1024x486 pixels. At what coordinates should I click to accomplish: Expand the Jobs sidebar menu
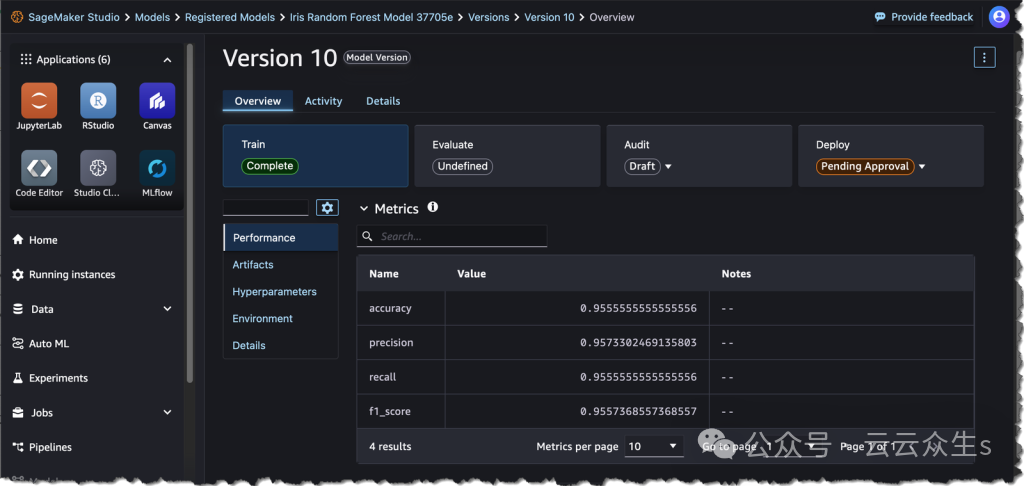(167, 413)
